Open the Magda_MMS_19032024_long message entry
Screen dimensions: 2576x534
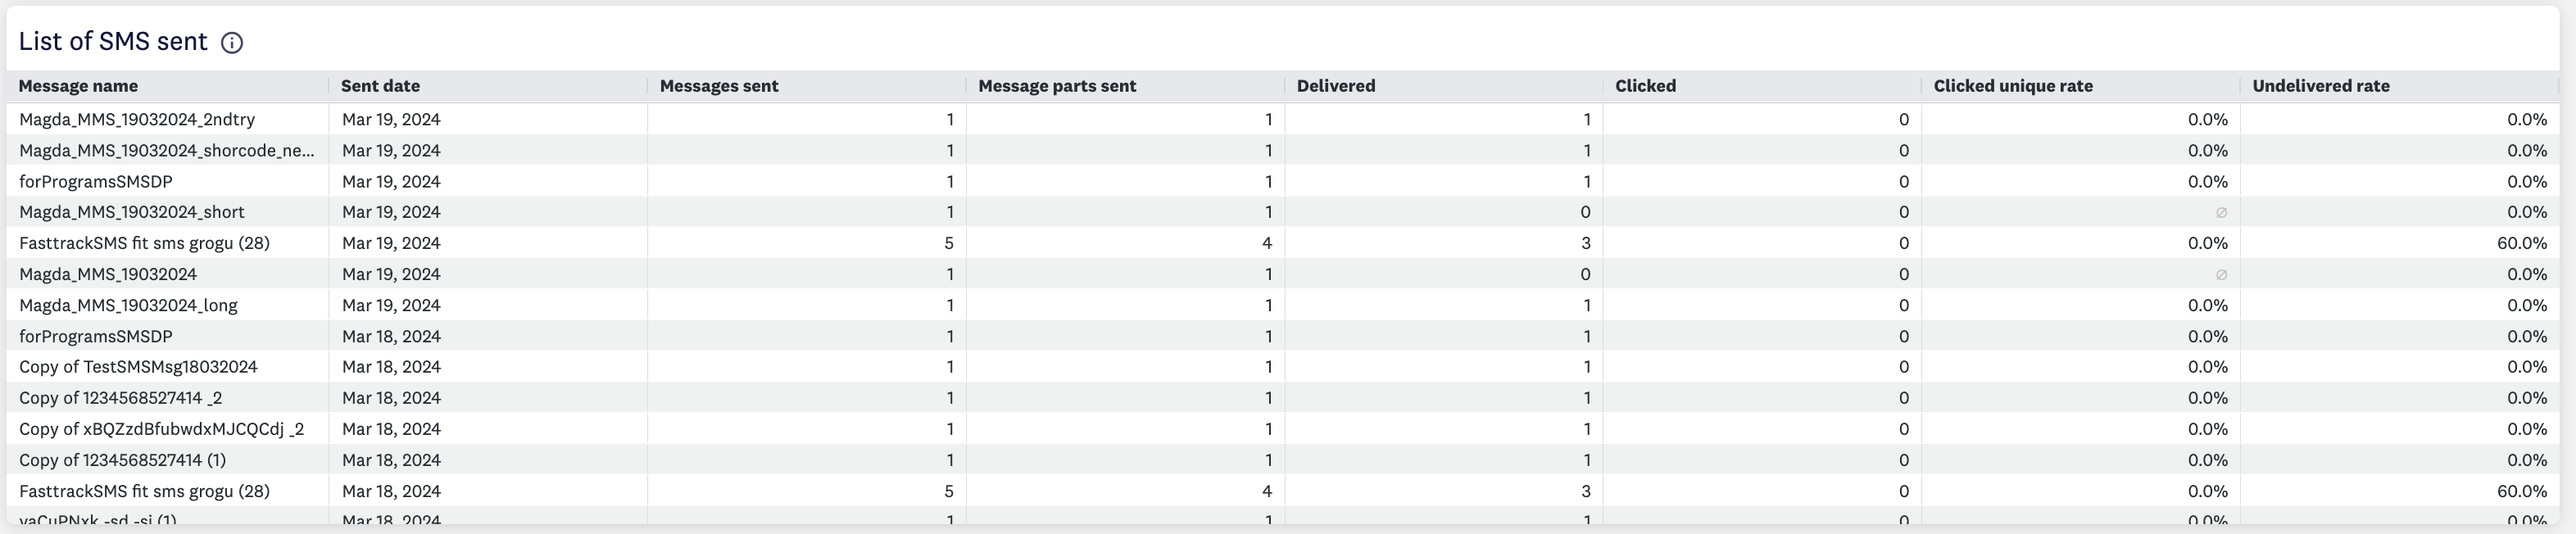point(128,305)
